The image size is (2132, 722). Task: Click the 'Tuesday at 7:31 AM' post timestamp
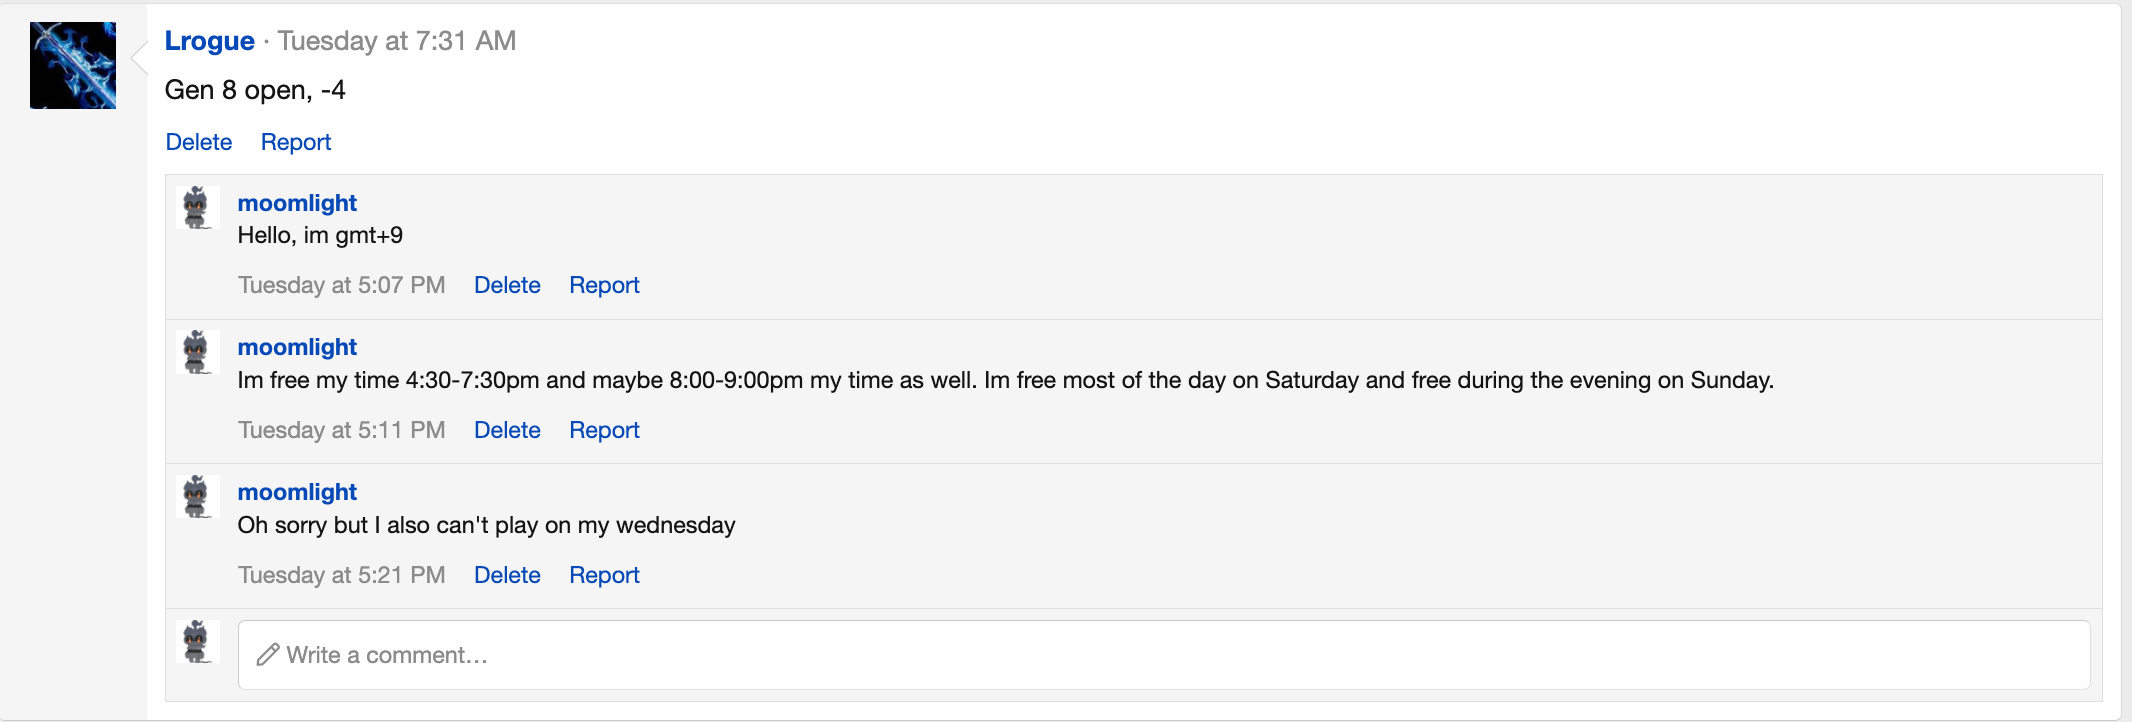[397, 41]
